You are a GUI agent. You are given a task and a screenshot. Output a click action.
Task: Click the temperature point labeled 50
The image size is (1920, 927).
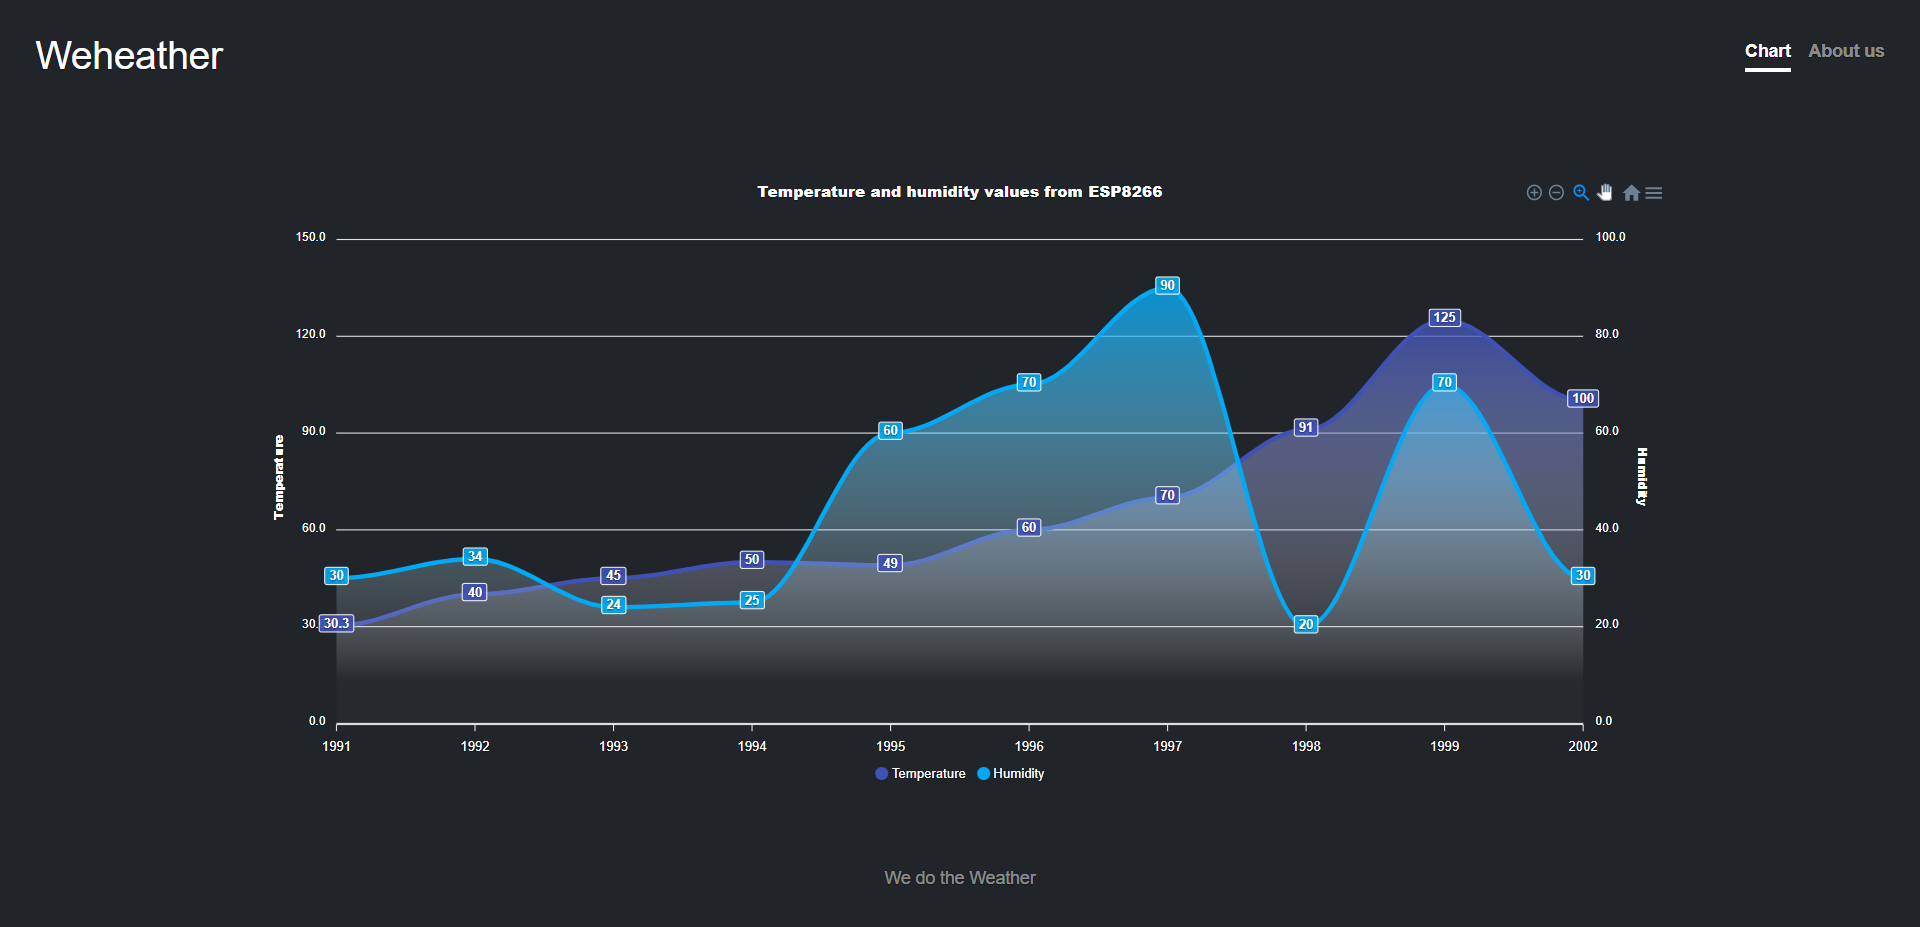tap(752, 560)
